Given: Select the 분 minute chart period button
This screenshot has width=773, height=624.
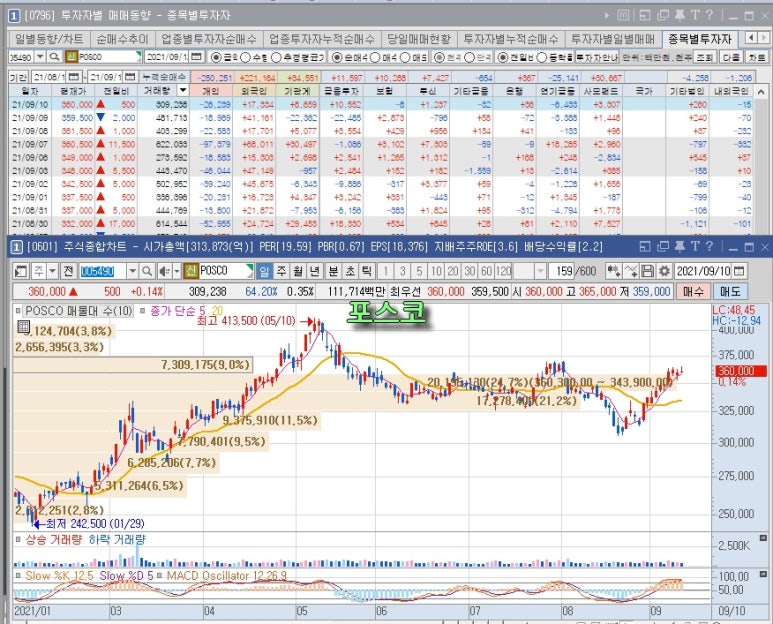Looking at the screenshot, I should (x=333, y=271).
